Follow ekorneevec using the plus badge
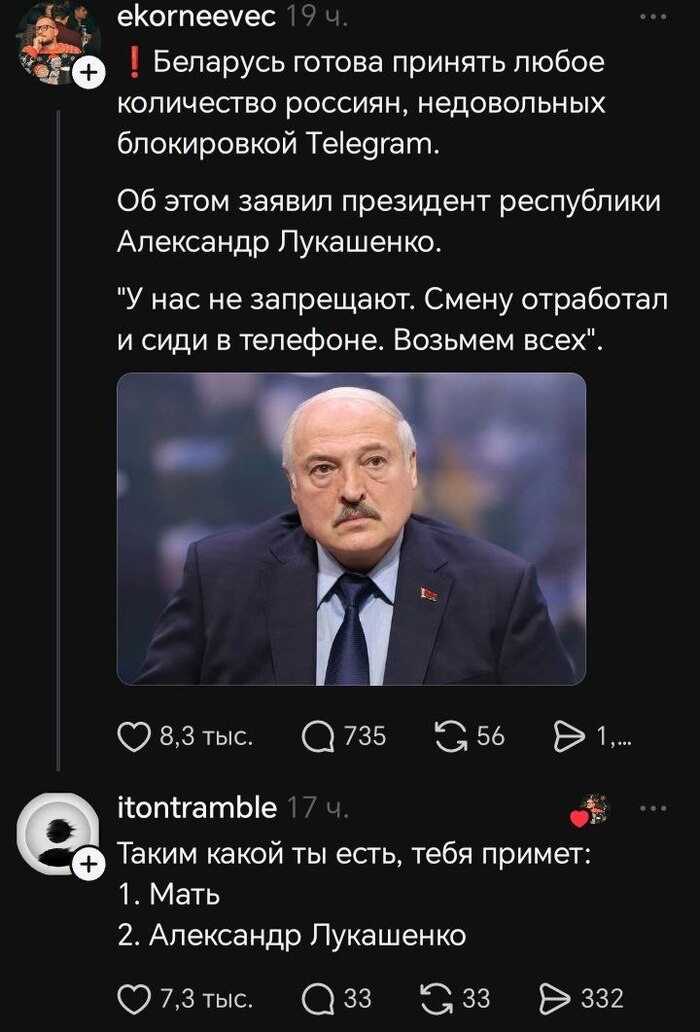The height and width of the screenshot is (1032, 700). (88, 73)
